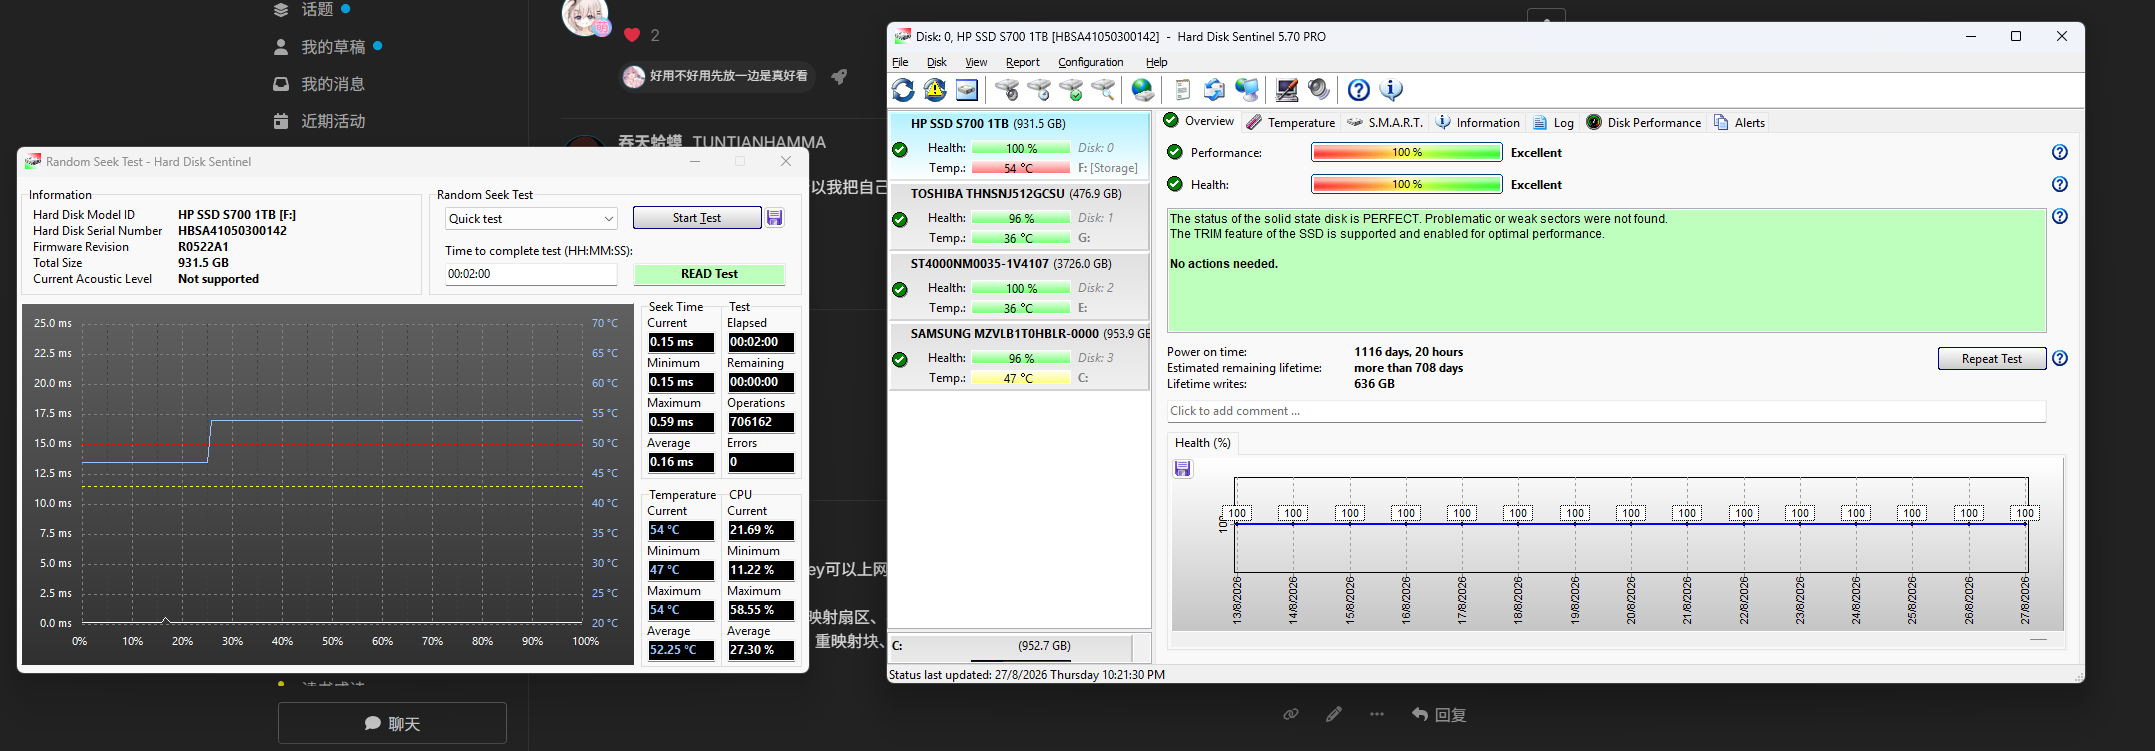Select the HP SSD S700 1TB disk entry
Screen dimensions: 2155x751
click(1019, 146)
